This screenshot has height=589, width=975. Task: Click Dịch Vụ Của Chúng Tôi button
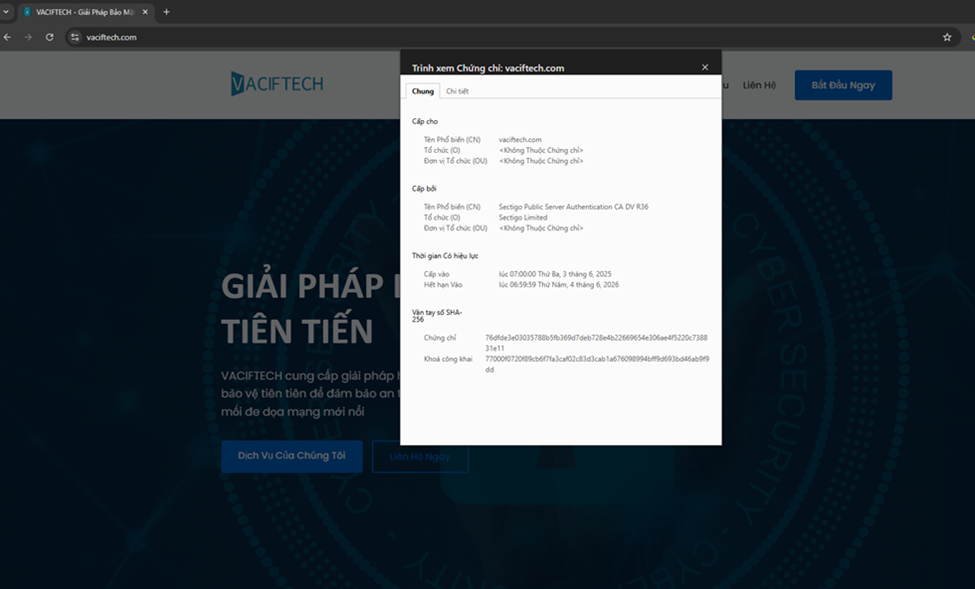coord(291,456)
